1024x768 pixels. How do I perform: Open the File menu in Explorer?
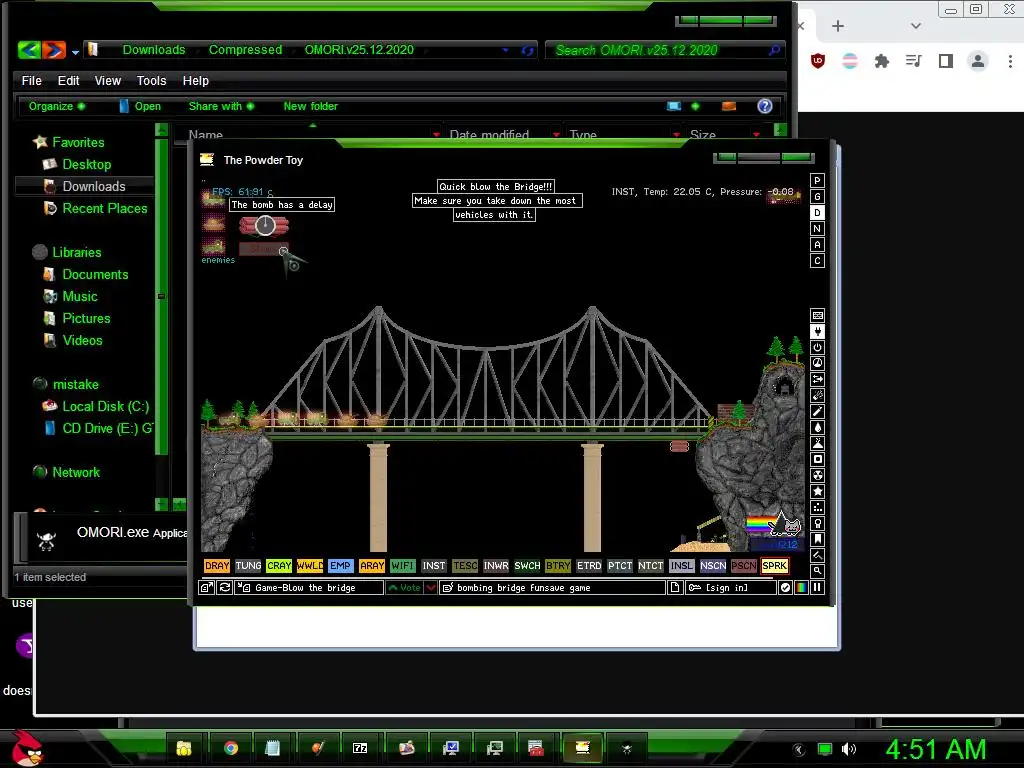tap(31, 80)
